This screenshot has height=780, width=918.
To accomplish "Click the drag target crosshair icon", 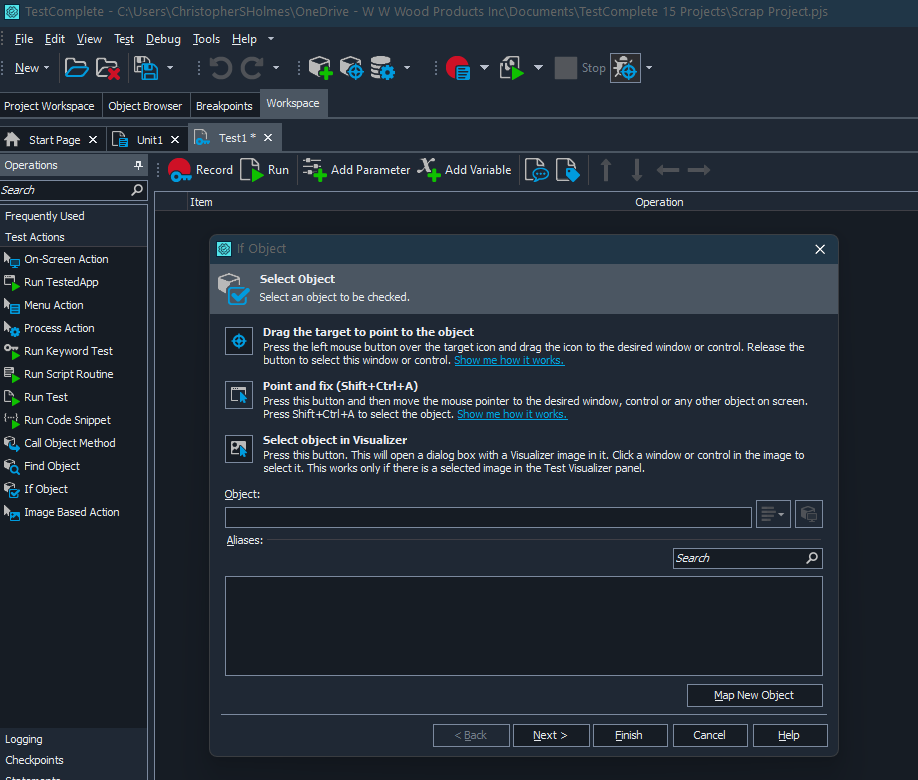I will click(x=239, y=341).
